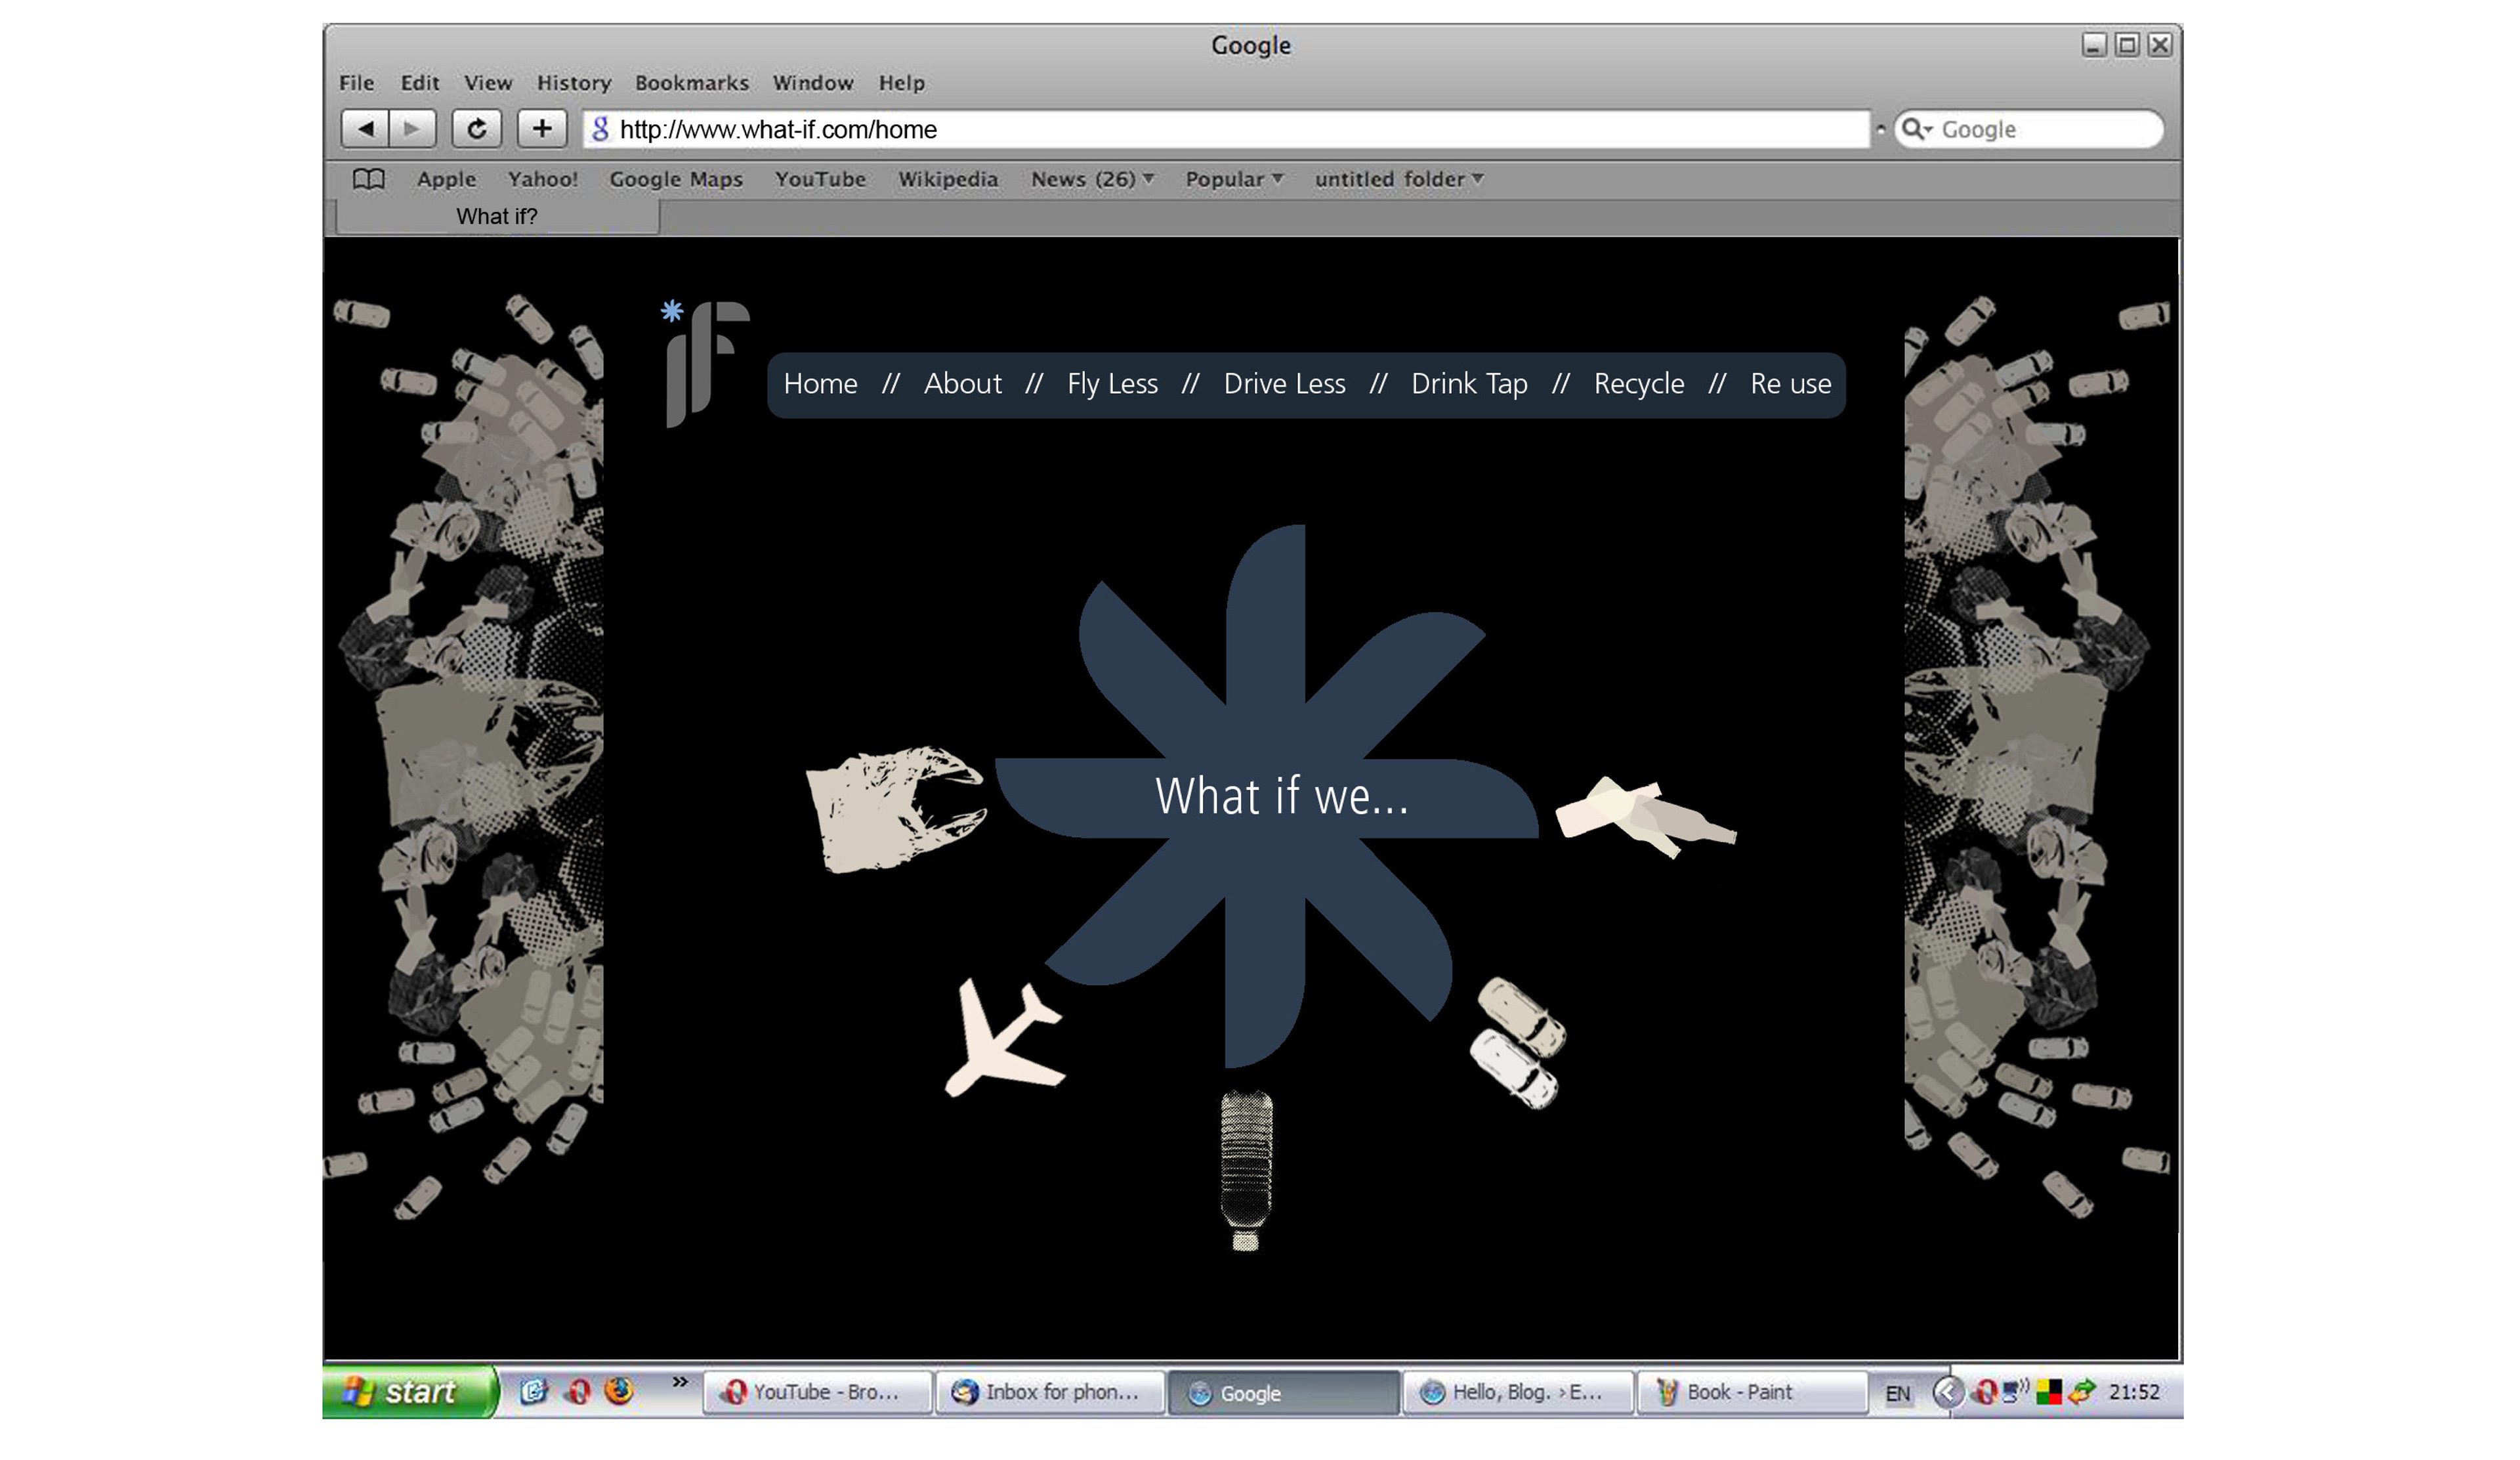Open the Popular bookmarks dropdown
The width and height of the screenshot is (2520, 1460).
click(x=1234, y=179)
